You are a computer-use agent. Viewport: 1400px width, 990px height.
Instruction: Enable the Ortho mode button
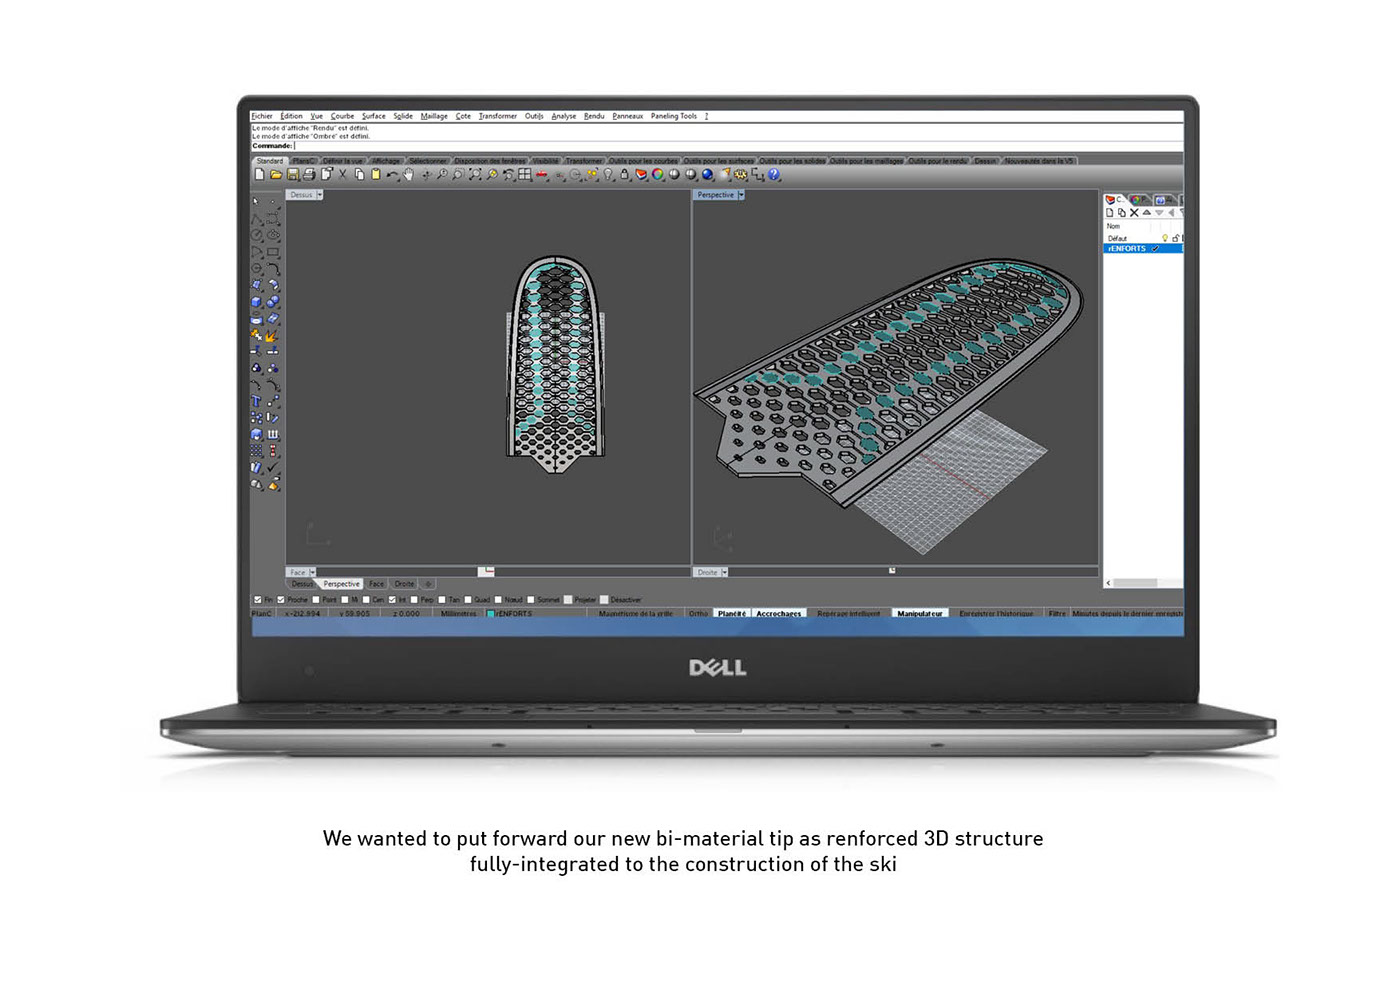[697, 613]
